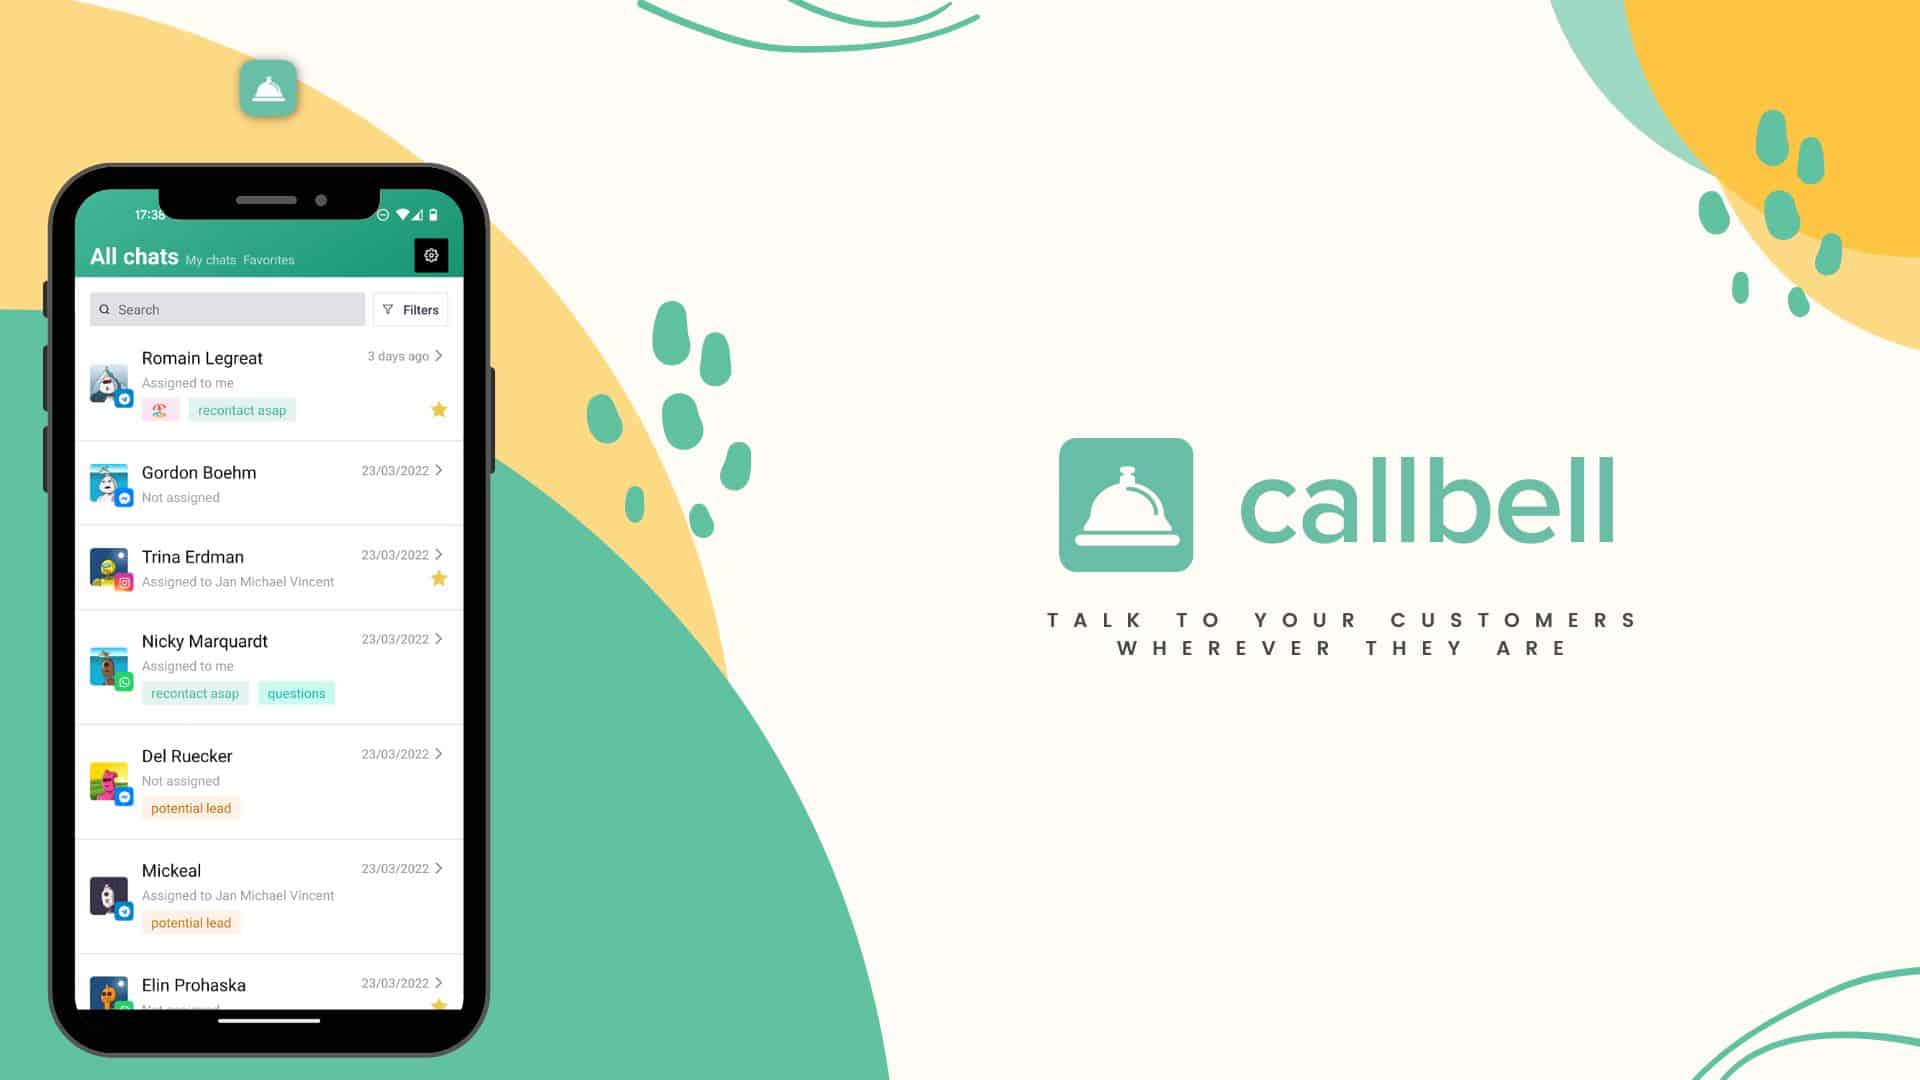Click the WhatsApp channel icon on Nicky Marquardt
The image size is (1920, 1080).
pos(124,678)
